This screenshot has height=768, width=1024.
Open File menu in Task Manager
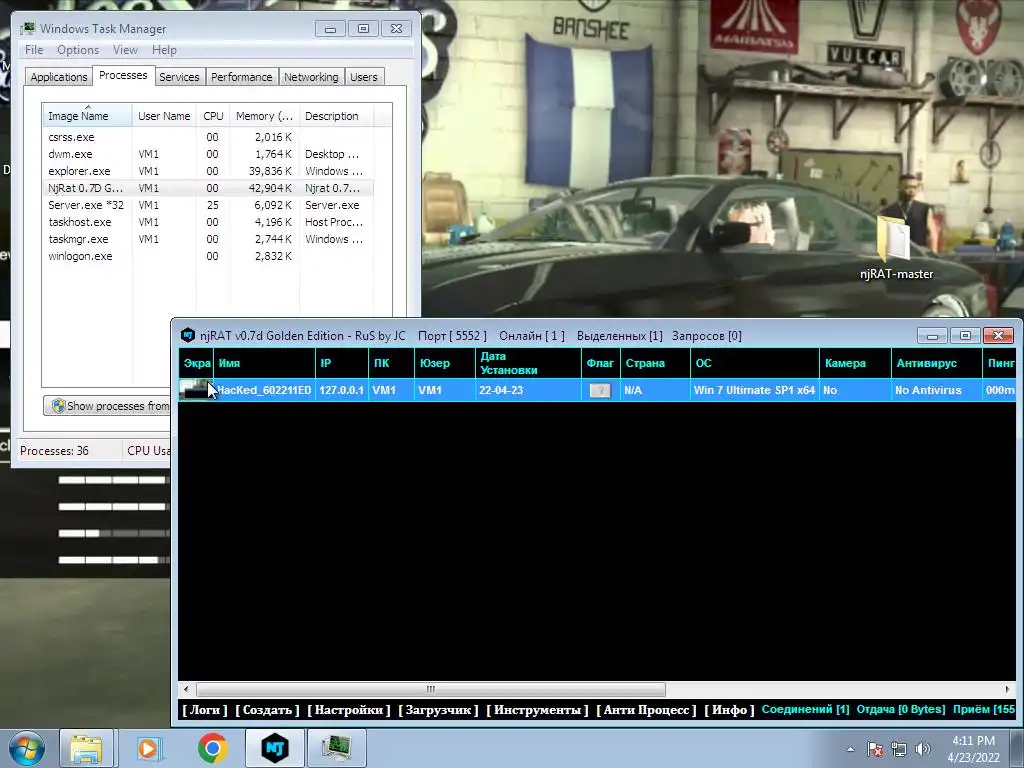(x=34, y=50)
